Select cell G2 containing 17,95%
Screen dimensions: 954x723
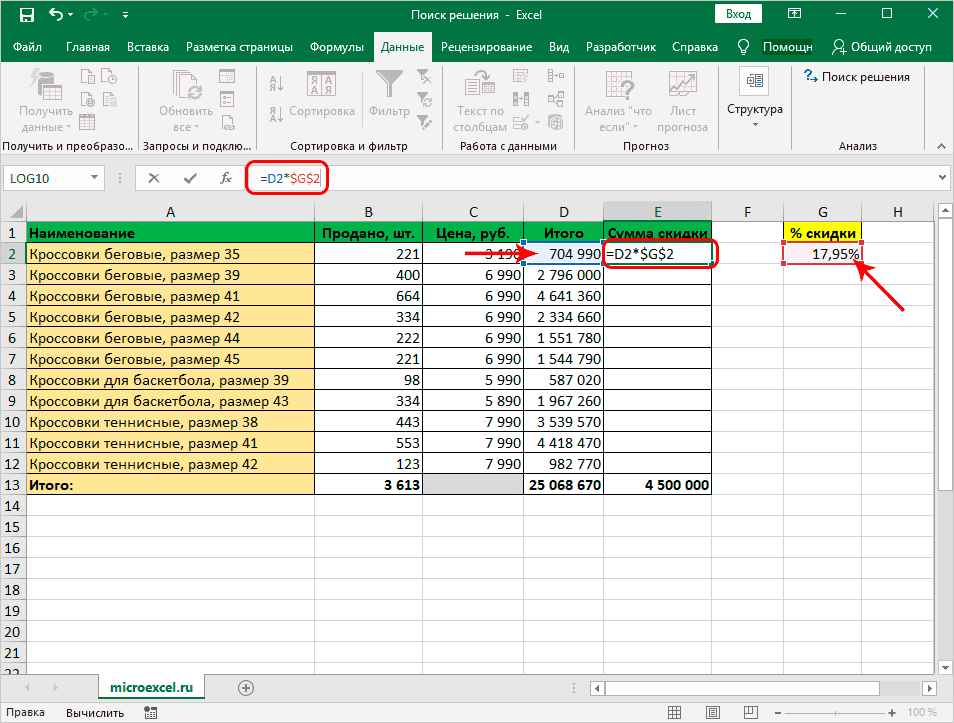click(x=822, y=255)
